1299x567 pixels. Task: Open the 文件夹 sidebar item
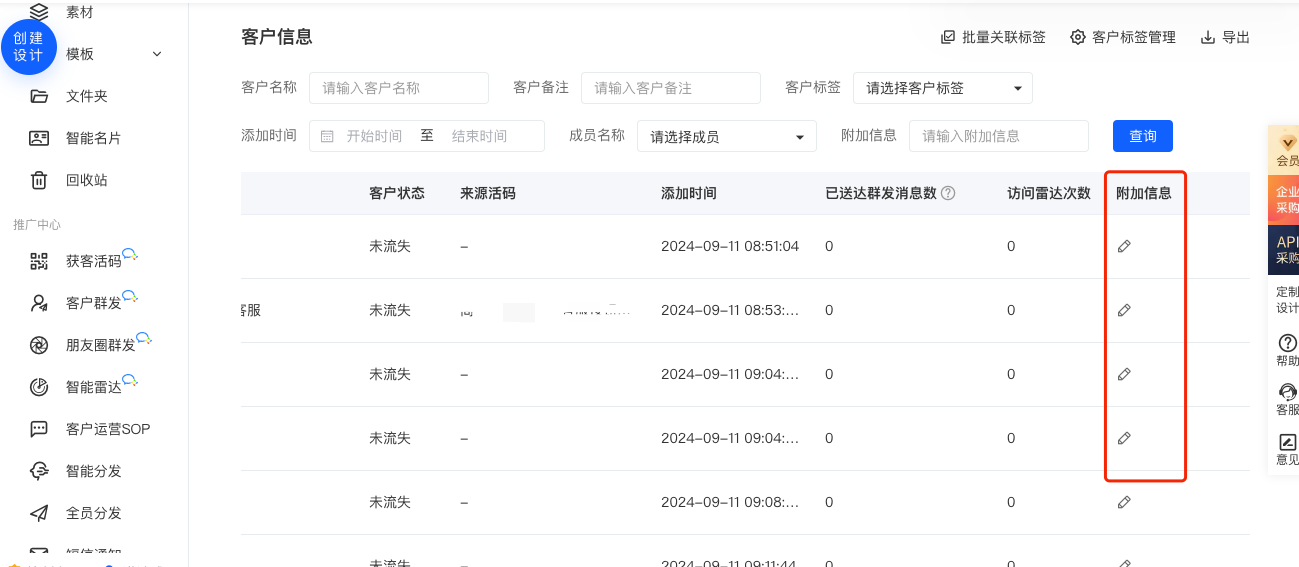pos(86,96)
